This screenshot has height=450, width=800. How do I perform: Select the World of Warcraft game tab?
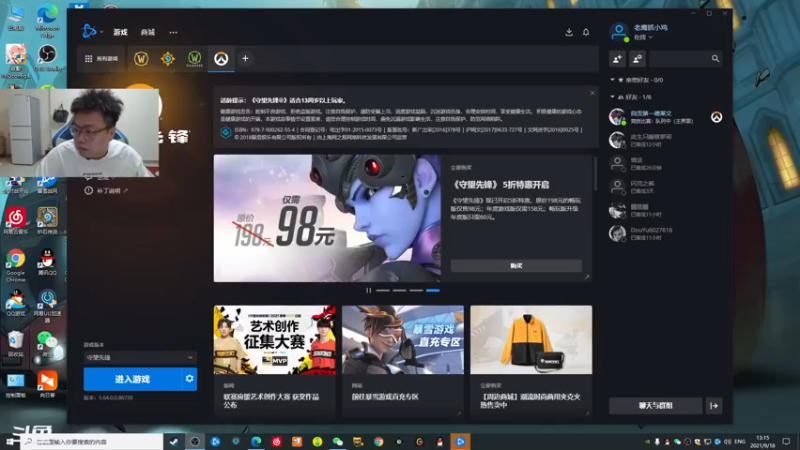tap(141, 59)
